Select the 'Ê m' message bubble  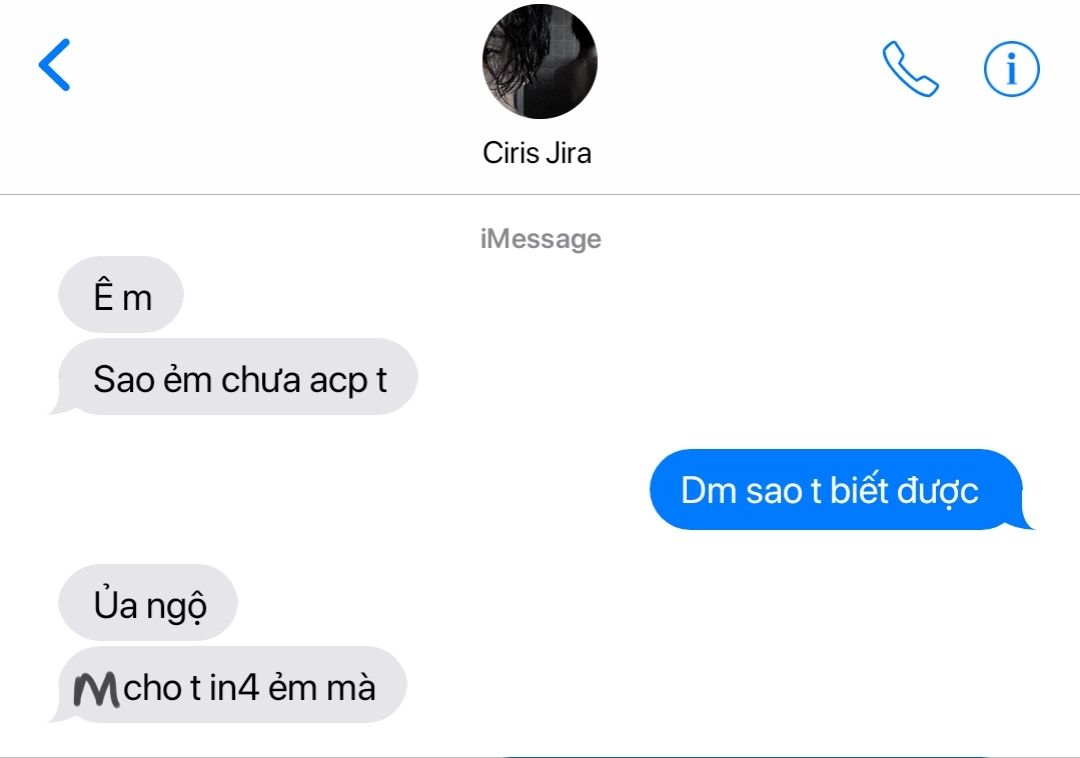pyautogui.click(x=121, y=295)
